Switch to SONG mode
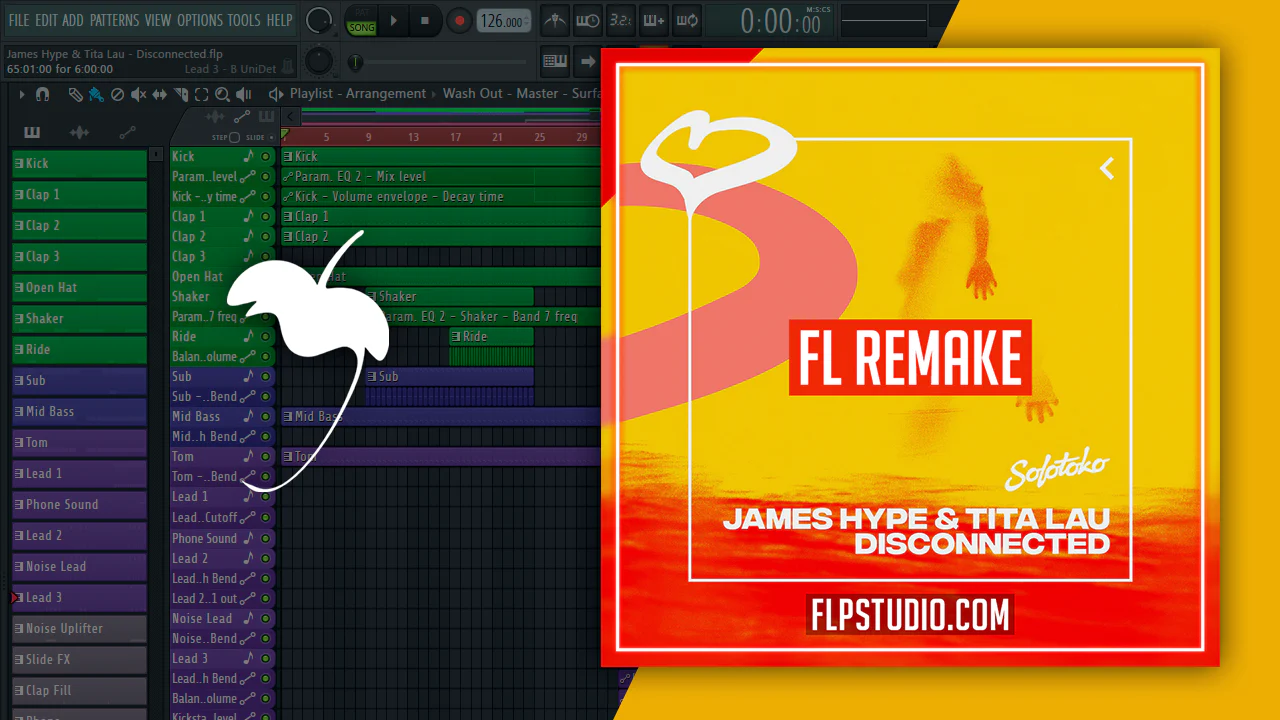Viewport: 1280px width, 720px height. pos(361,27)
